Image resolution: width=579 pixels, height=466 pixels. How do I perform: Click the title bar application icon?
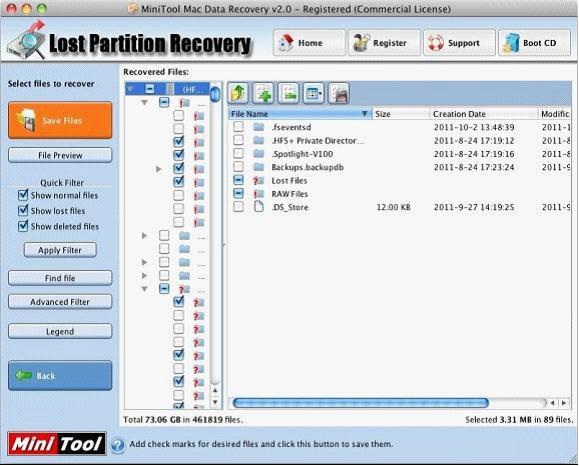(133, 8)
